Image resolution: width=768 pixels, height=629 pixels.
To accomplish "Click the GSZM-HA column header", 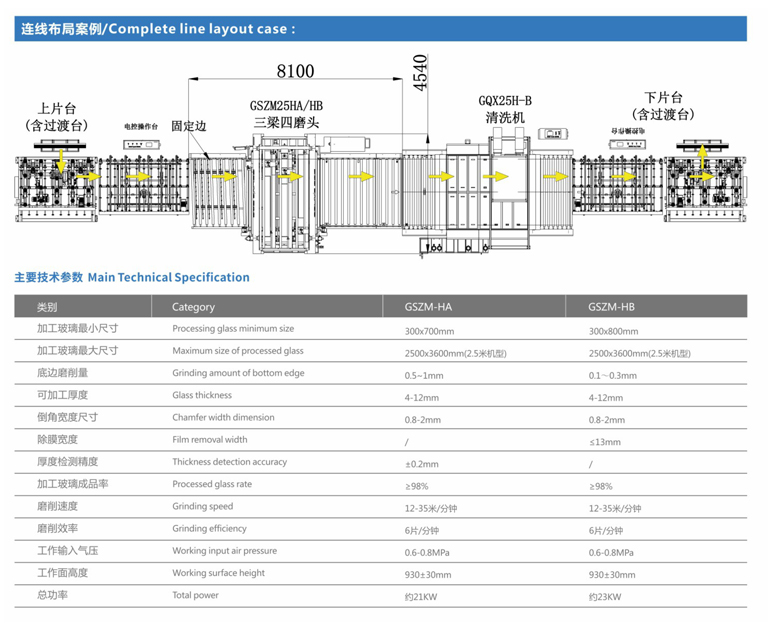I will coord(428,307).
